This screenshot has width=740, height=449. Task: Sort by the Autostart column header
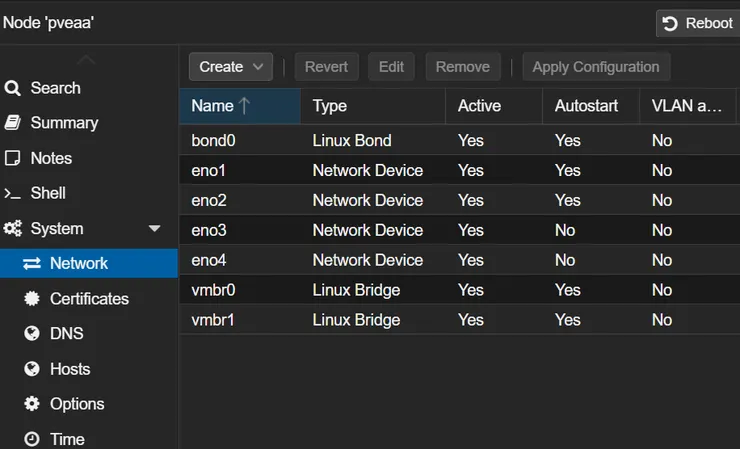(x=586, y=106)
